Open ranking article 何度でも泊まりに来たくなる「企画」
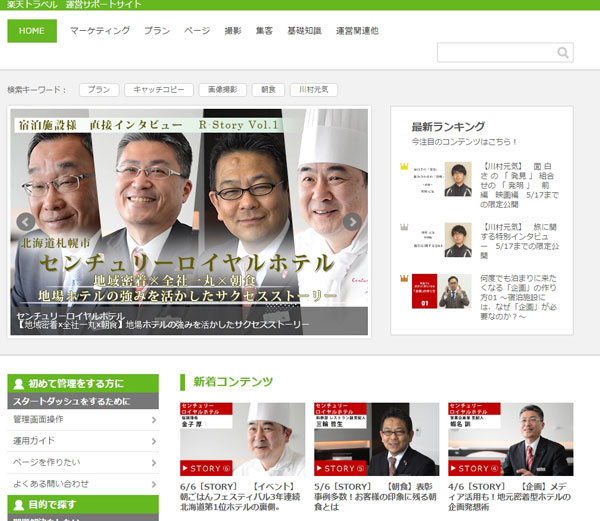600x521 pixels. [518, 297]
